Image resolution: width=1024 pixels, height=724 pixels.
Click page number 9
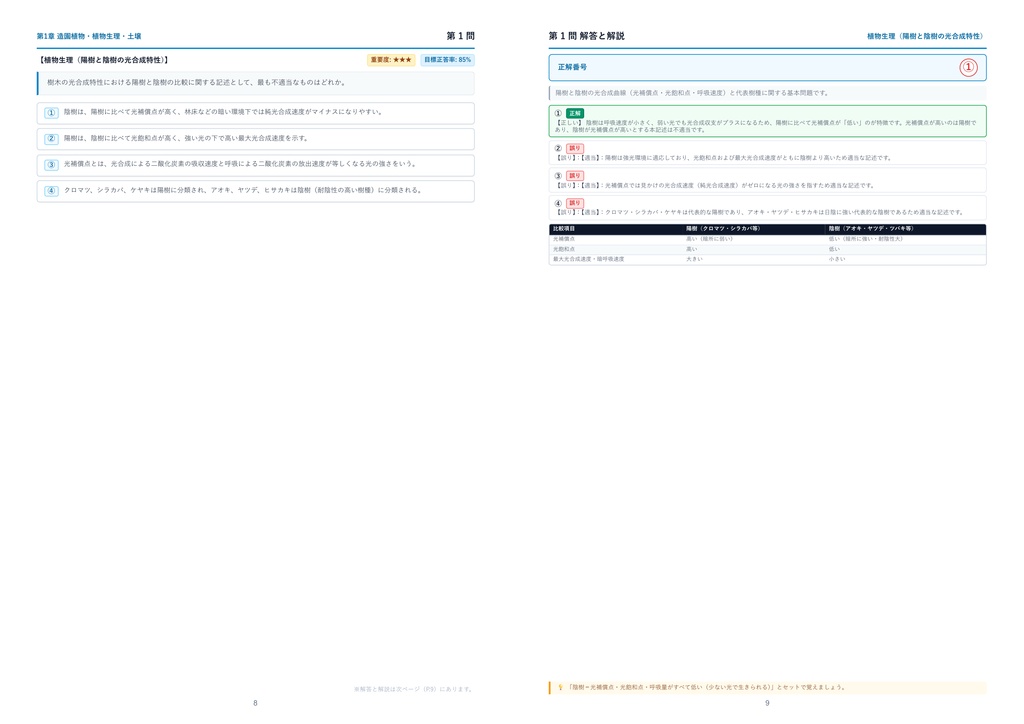click(767, 703)
